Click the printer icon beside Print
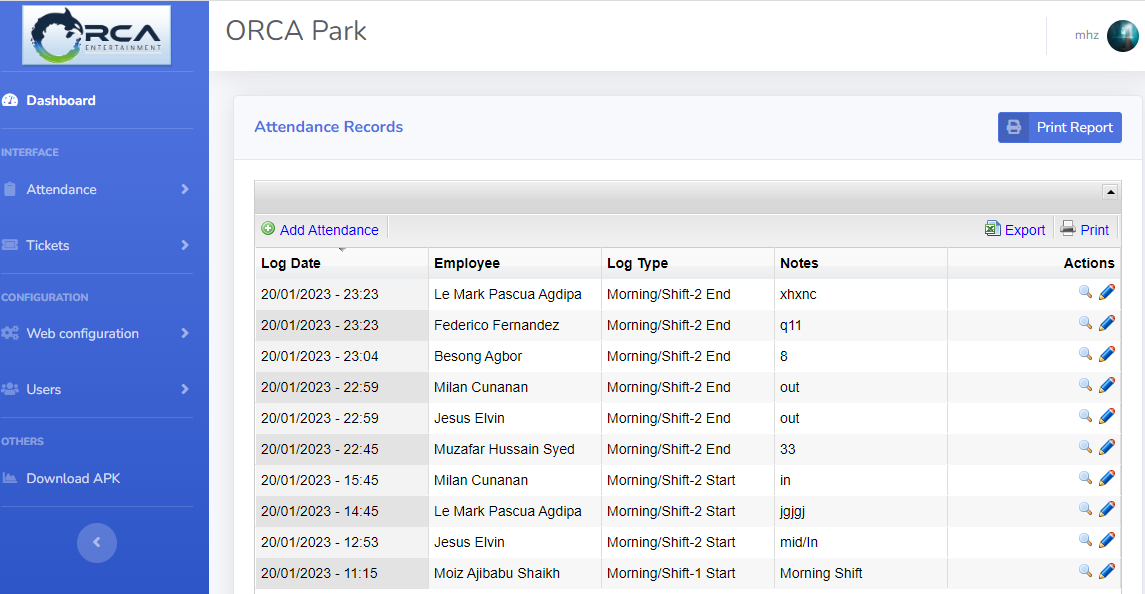The height and width of the screenshot is (594, 1145). click(x=1068, y=229)
